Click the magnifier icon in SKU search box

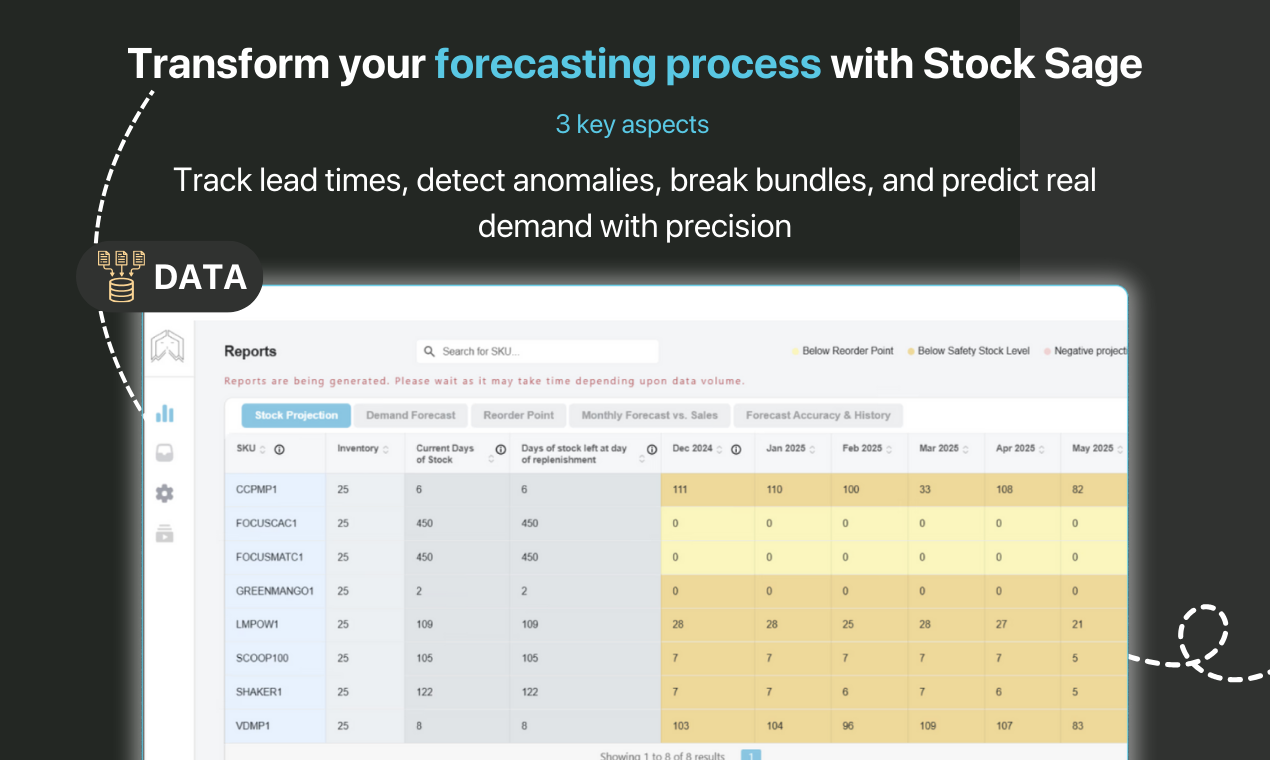430,352
